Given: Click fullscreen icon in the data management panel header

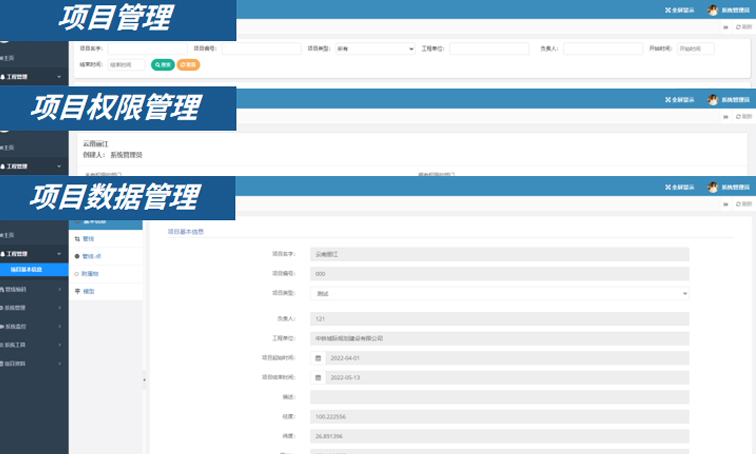Looking at the screenshot, I should (x=668, y=187).
